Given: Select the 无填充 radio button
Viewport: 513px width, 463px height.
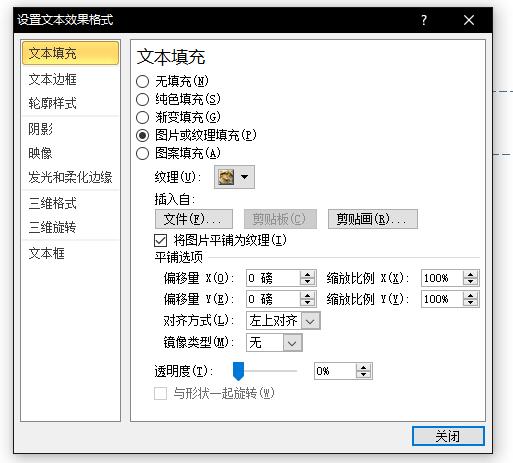Looking at the screenshot, I should 142,81.
